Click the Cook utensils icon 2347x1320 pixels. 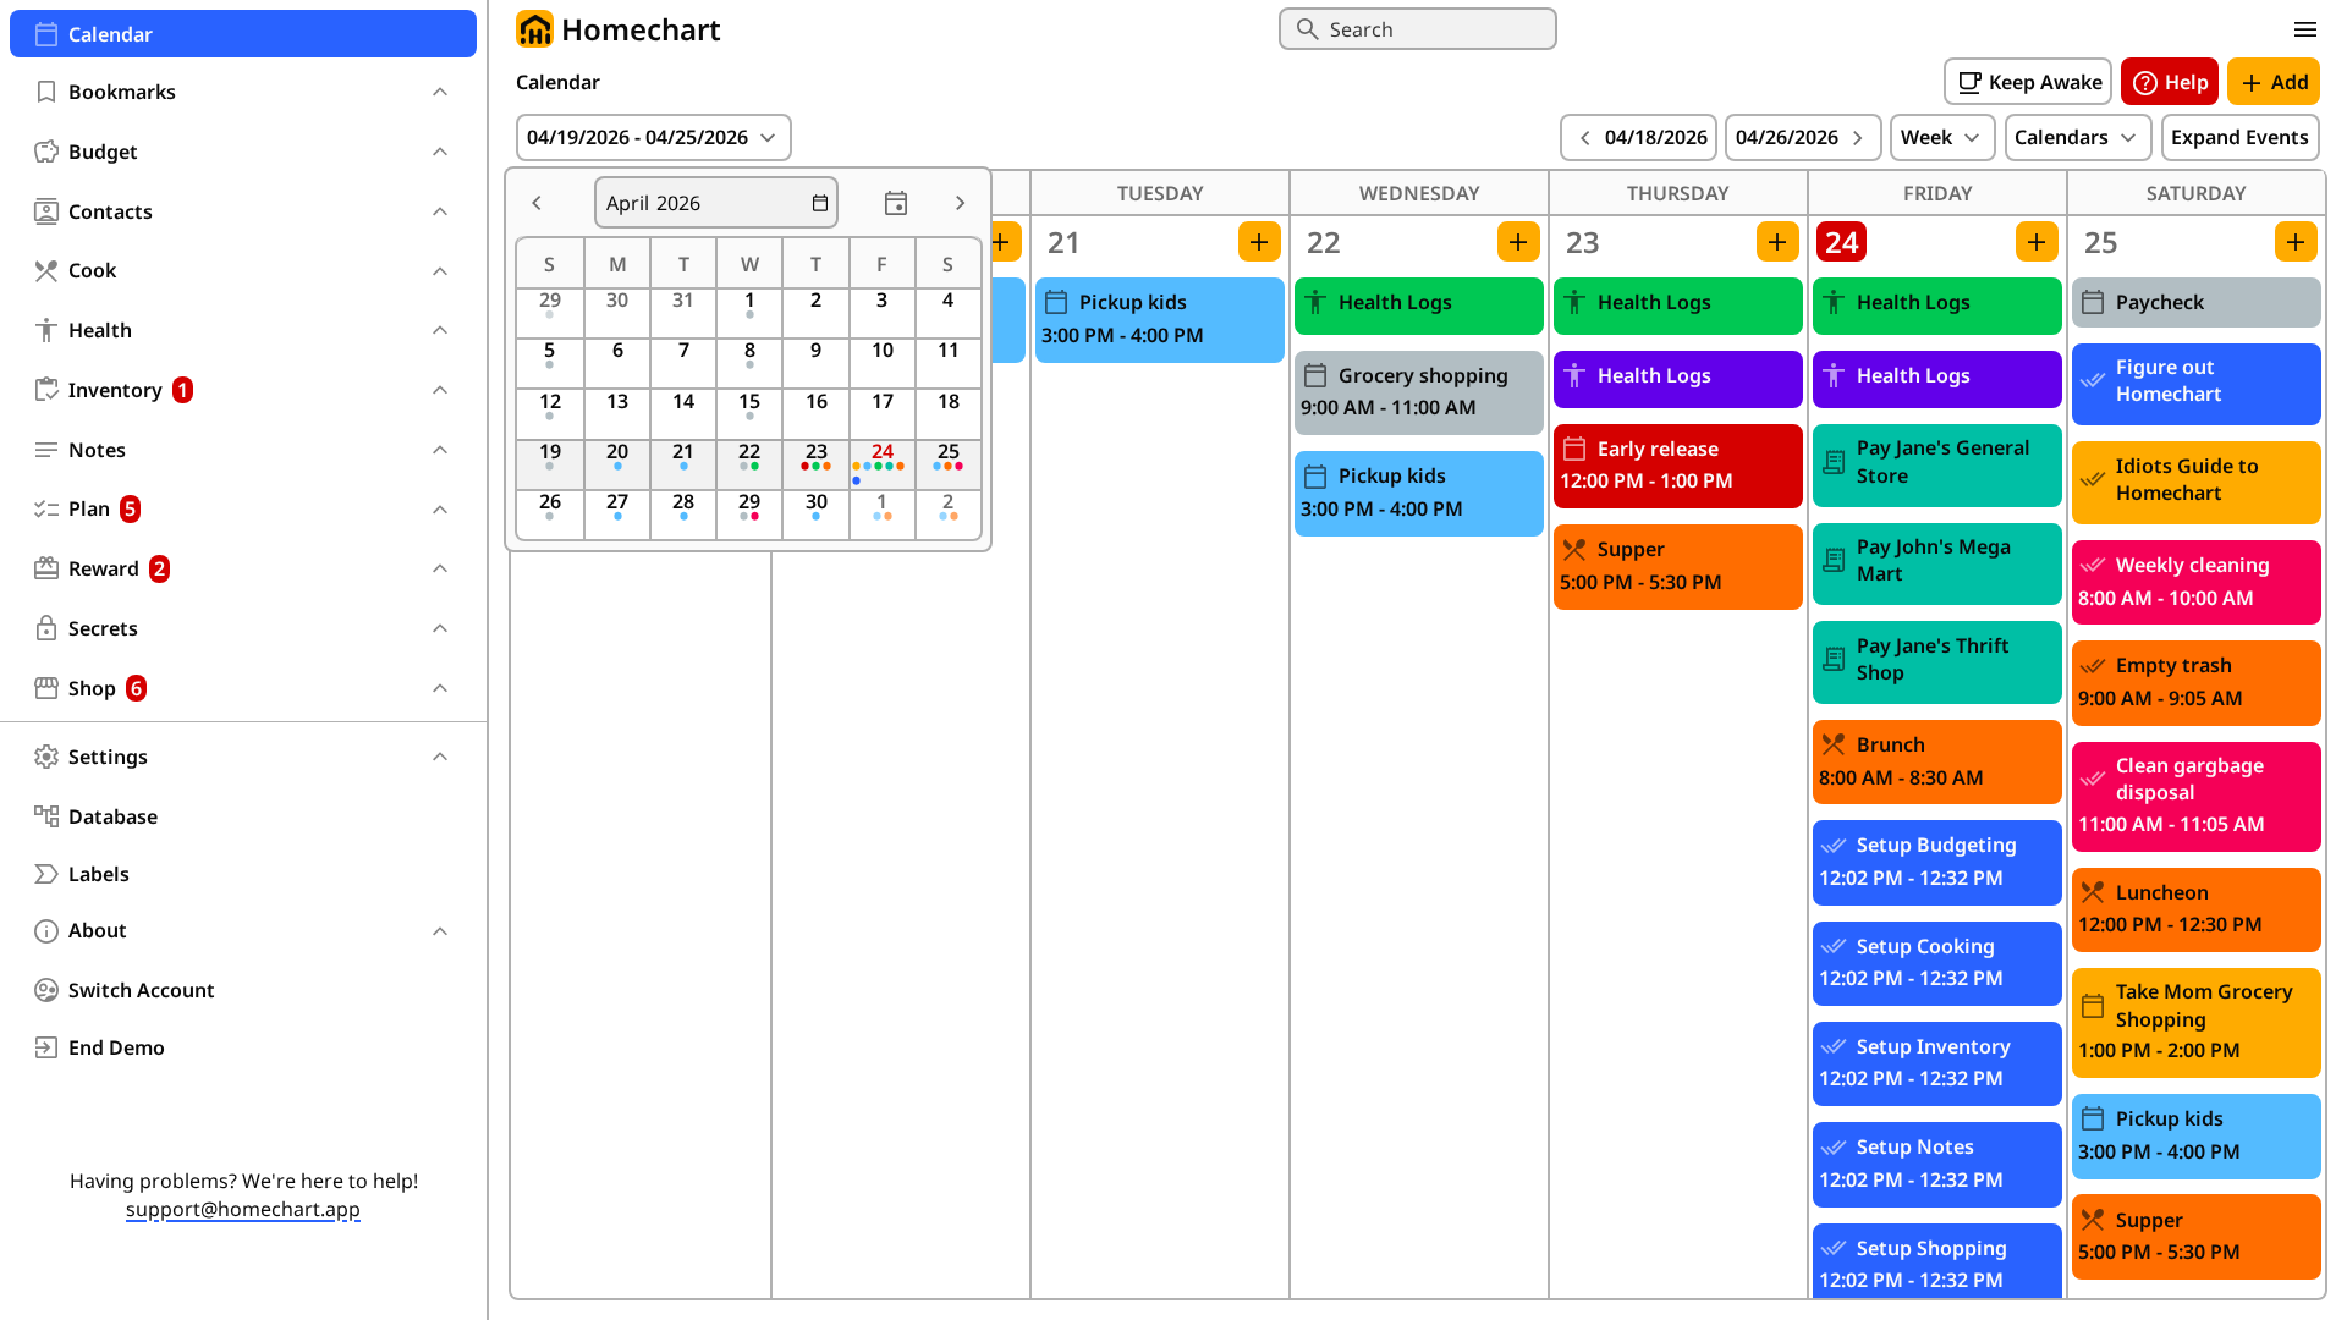[45, 271]
